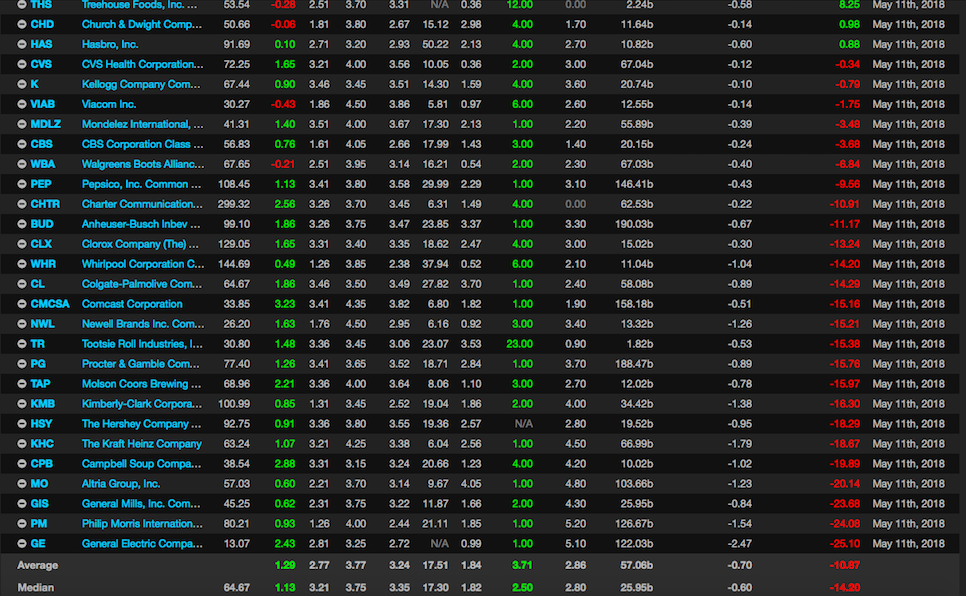Open Comcast Corporation company link
This screenshot has height=596, width=966.
(x=132, y=304)
